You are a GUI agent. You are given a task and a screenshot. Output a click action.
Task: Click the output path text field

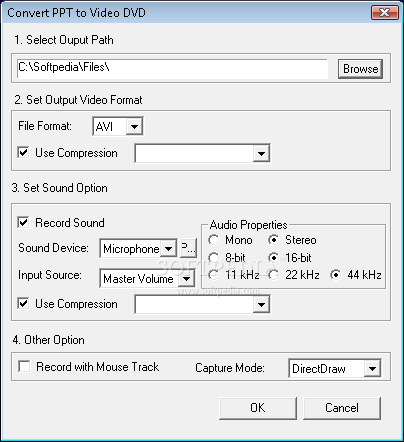pos(172,69)
